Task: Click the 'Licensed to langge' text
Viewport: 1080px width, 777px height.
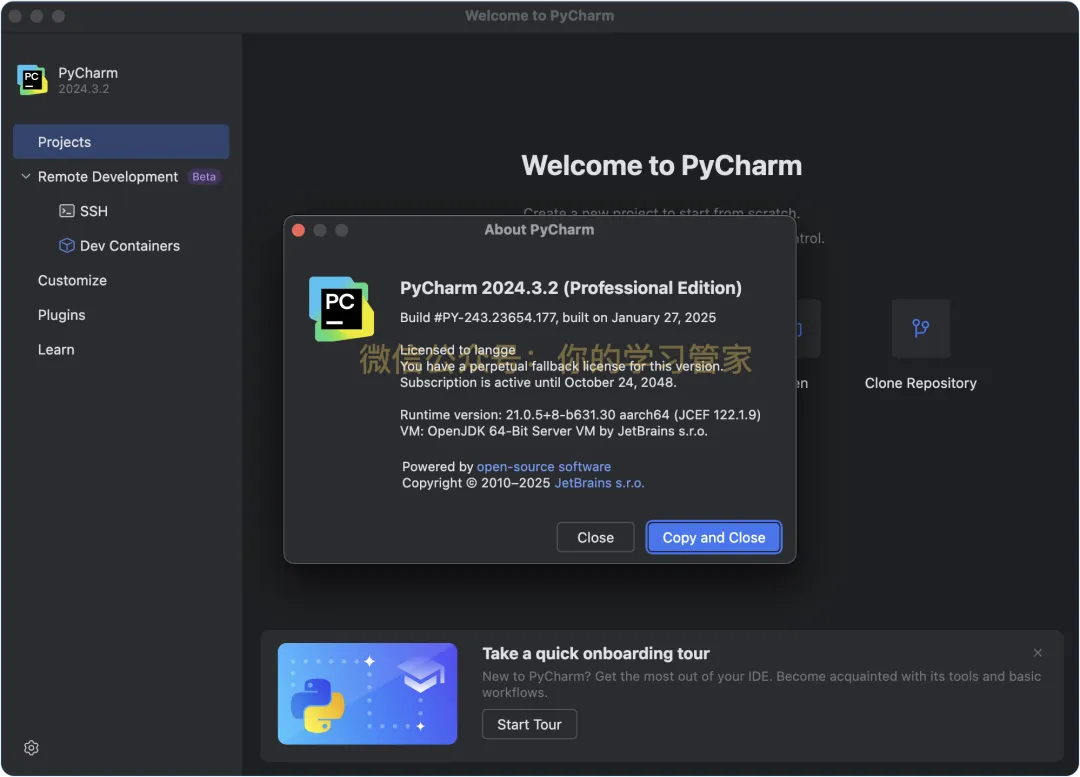Action: [x=457, y=350]
